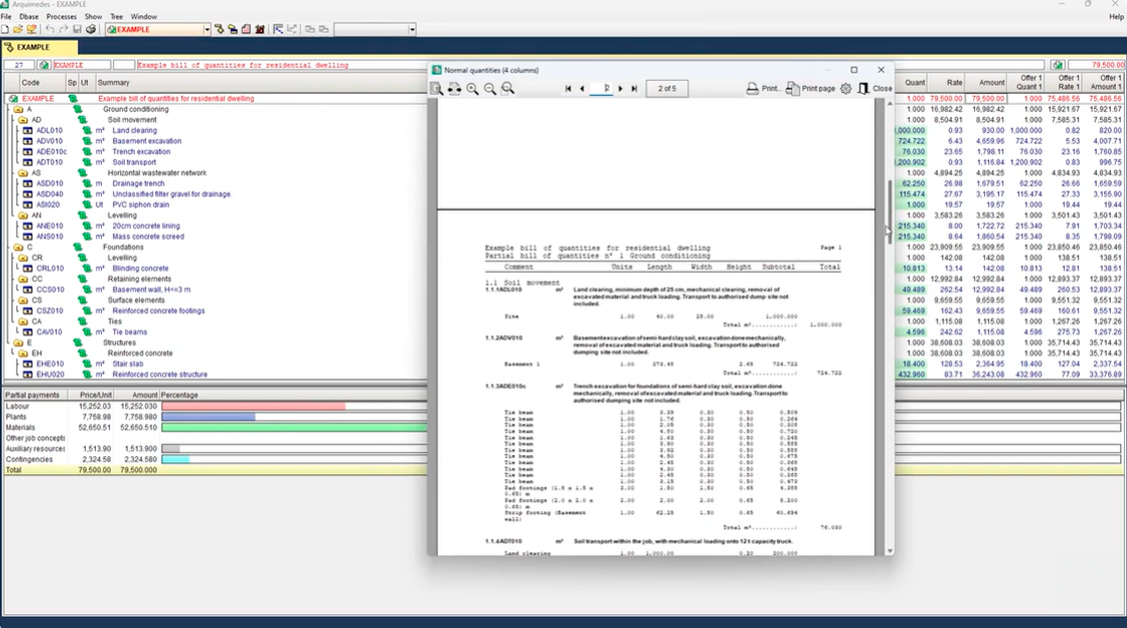Open the empty combo box dropdown in toolbar

pos(411,30)
